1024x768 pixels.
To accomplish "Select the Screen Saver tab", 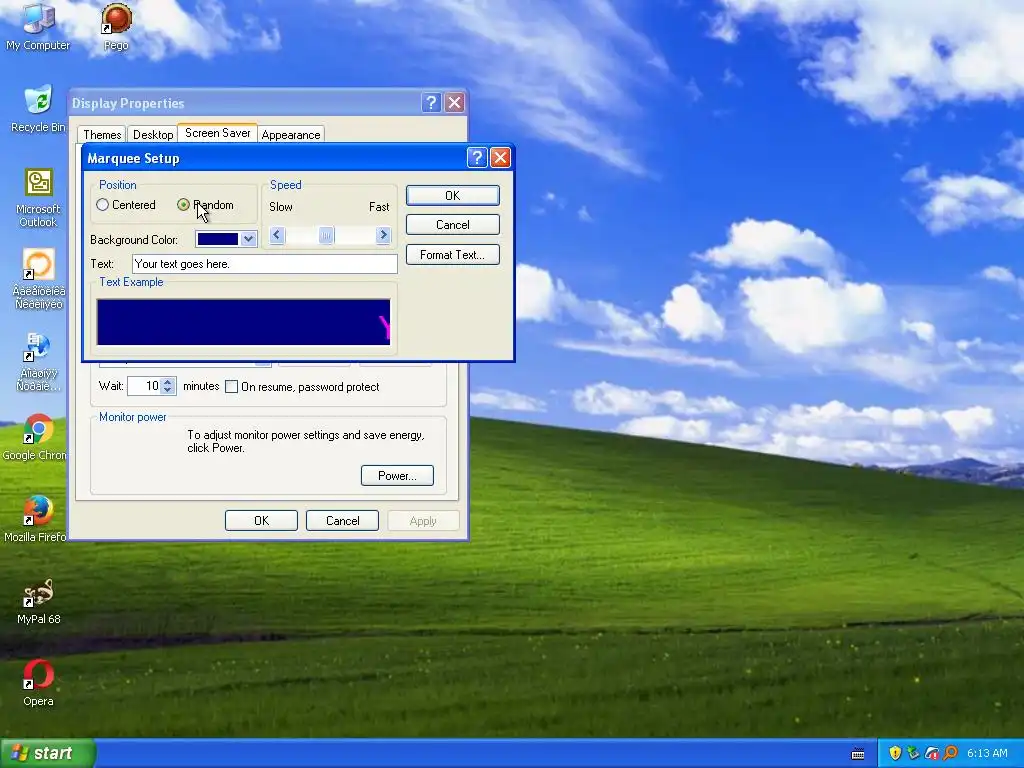I will tap(217, 133).
